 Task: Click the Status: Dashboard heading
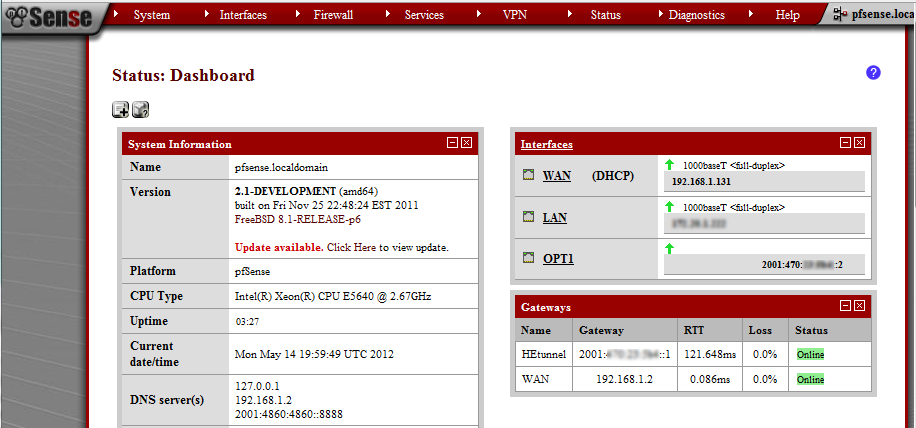(x=183, y=75)
